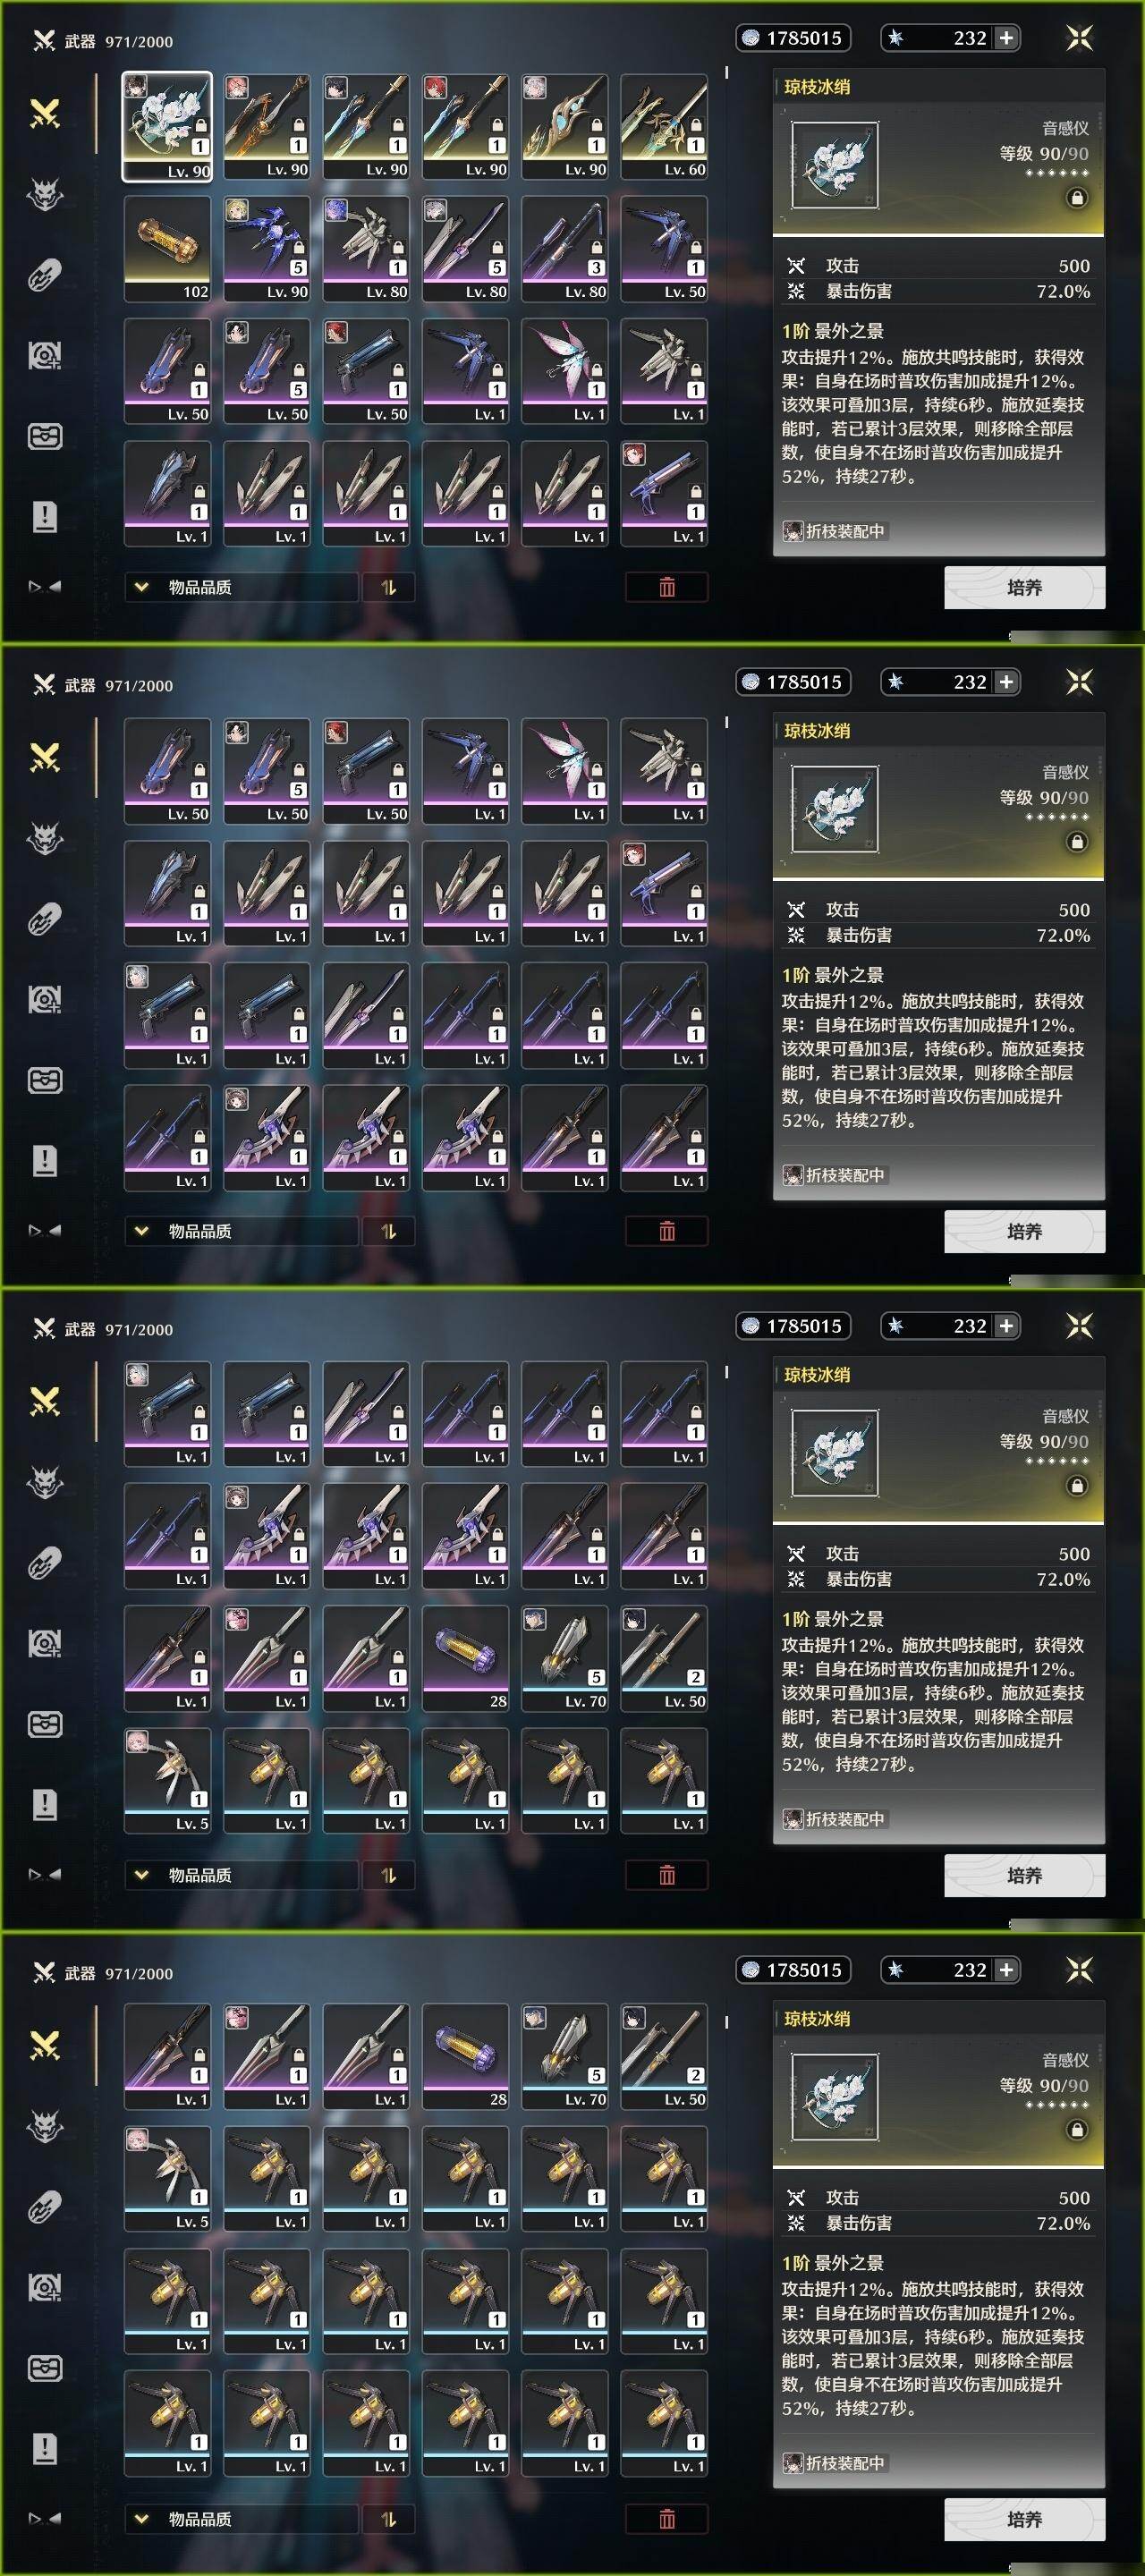Click the 培养 button in the topmost panel
The height and width of the screenshot is (2576, 1145).
(1025, 587)
